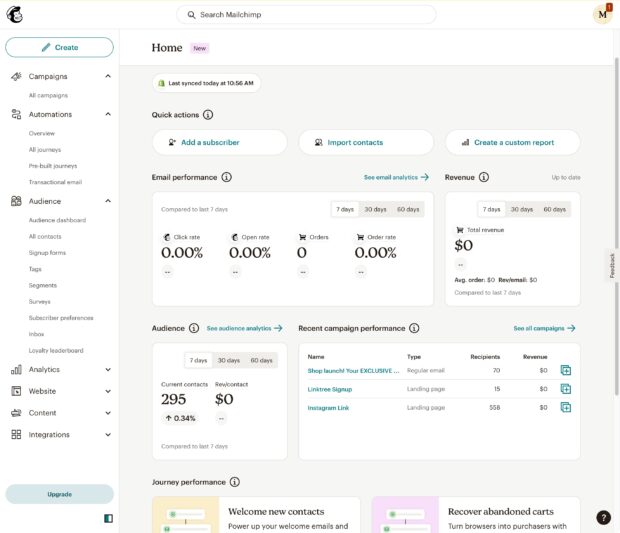Viewport: 620px width, 533px height.
Task: Click the Create button
Action: (59, 47)
